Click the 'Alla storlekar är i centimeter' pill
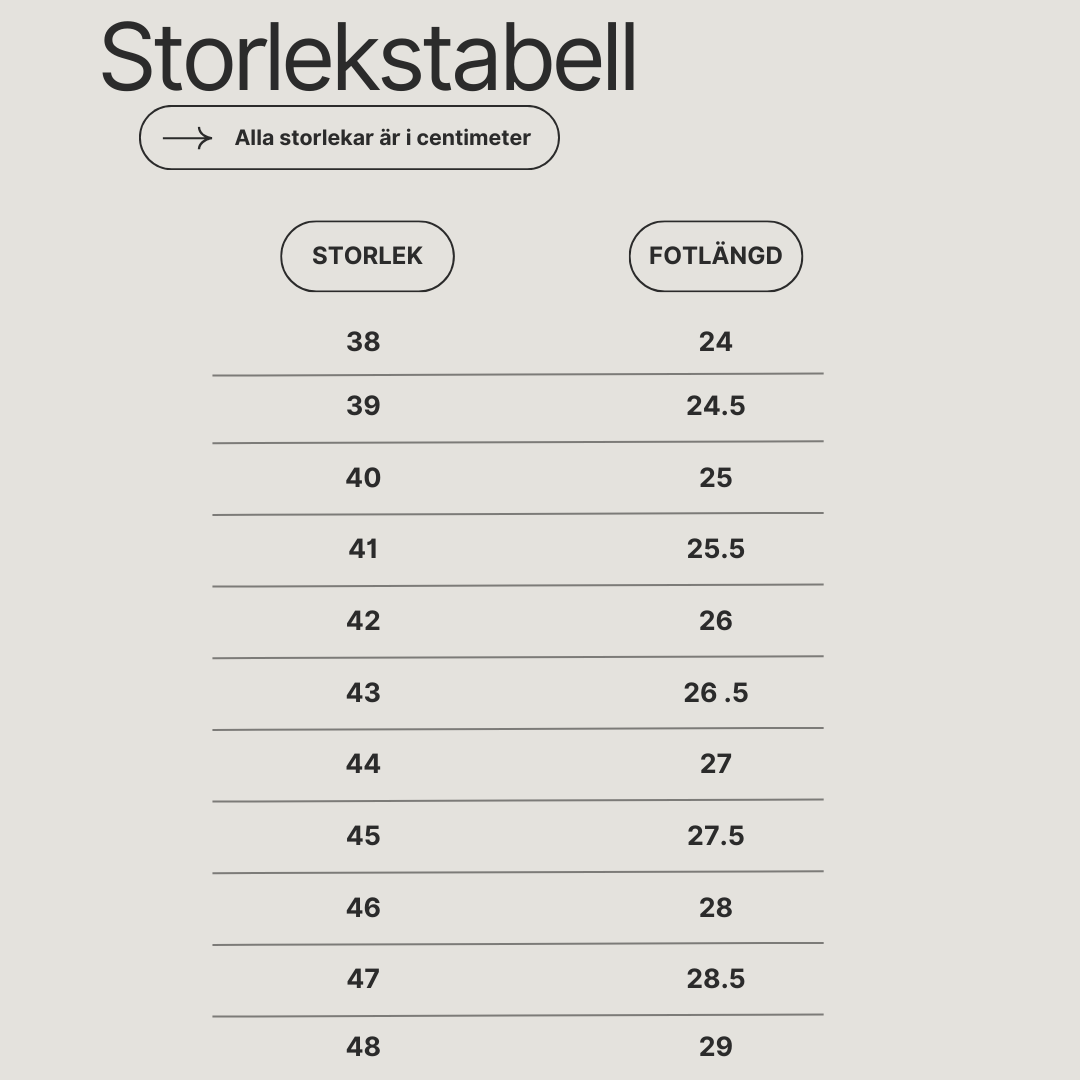1080x1080 pixels. click(349, 138)
